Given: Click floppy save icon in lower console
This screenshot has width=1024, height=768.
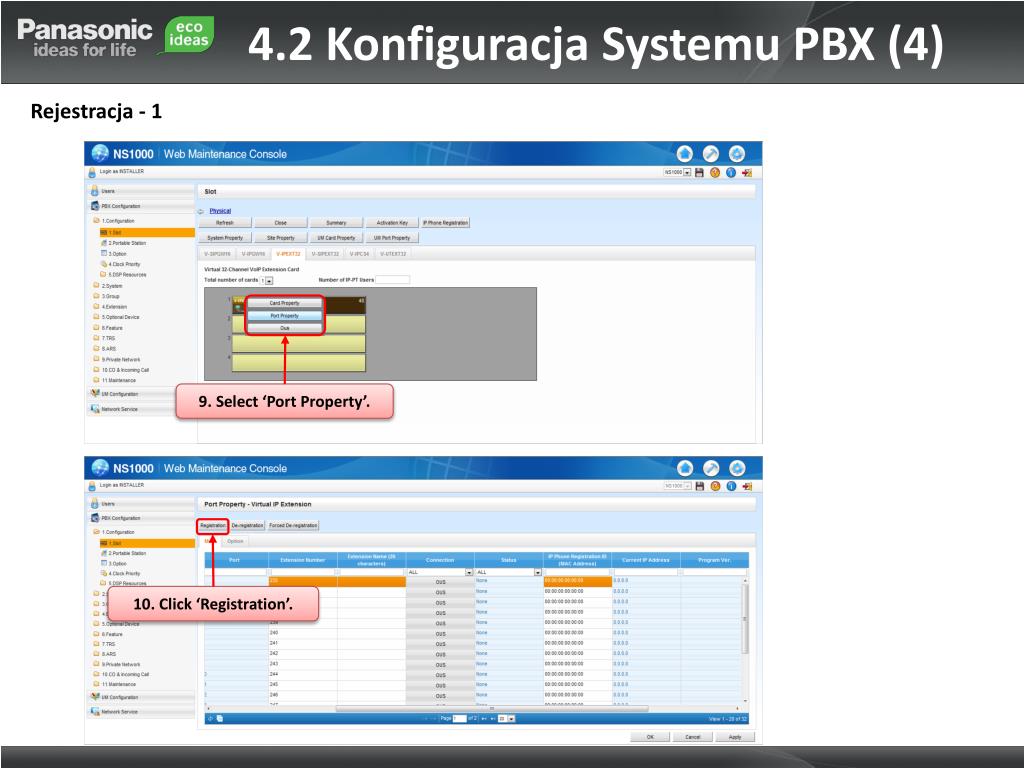Looking at the screenshot, I should click(700, 486).
